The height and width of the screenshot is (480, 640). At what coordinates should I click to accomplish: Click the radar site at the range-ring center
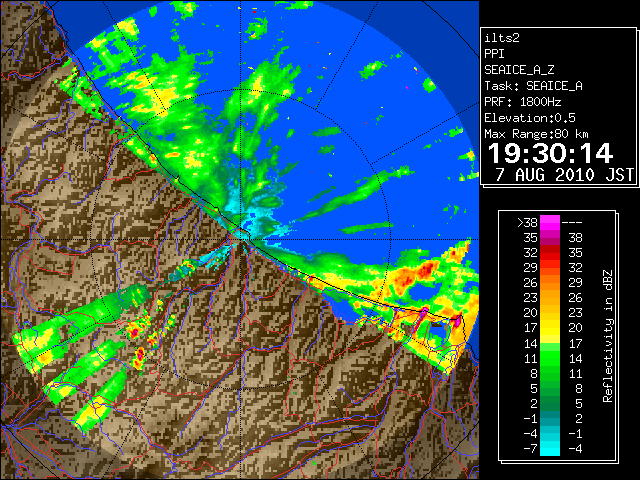(241, 239)
